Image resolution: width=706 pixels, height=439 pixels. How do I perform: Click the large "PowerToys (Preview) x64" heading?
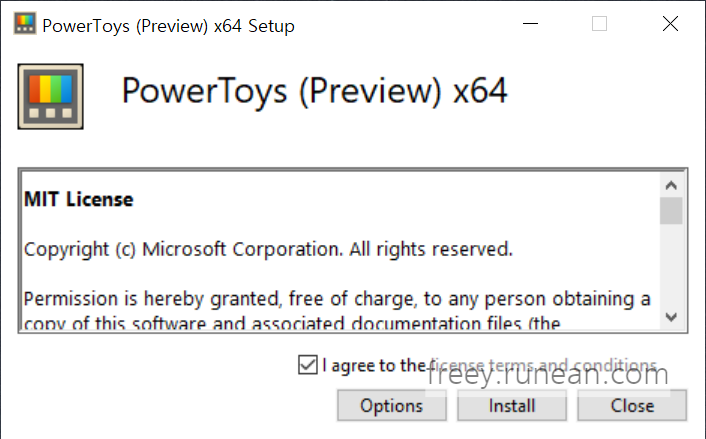point(315,91)
